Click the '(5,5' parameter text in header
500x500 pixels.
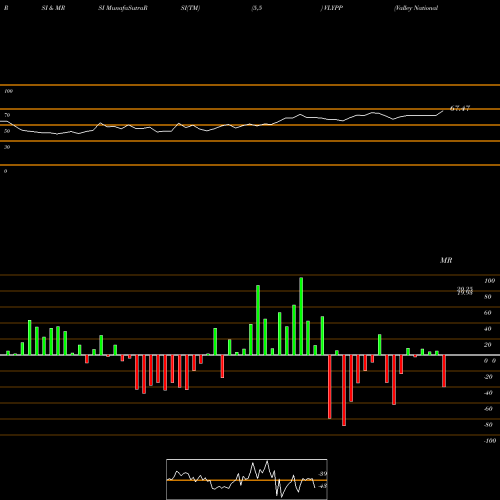[x=257, y=8]
